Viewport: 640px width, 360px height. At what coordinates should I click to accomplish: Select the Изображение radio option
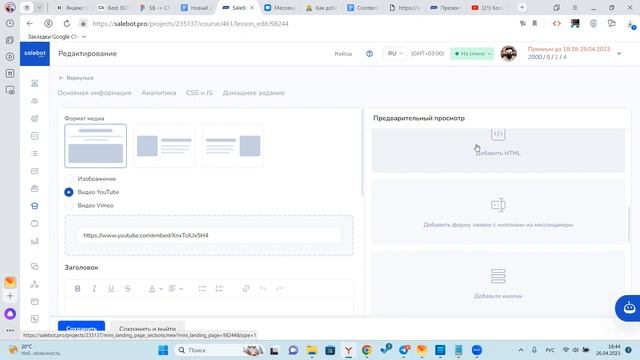(x=69, y=179)
